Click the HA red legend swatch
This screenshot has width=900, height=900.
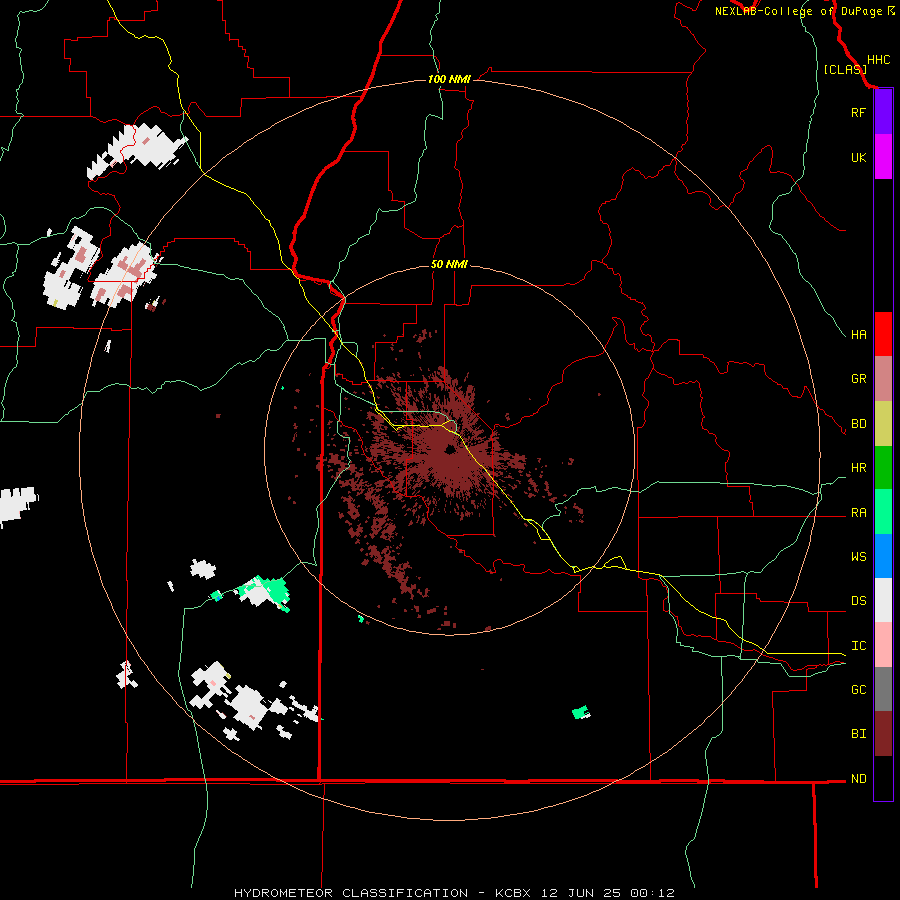click(883, 334)
